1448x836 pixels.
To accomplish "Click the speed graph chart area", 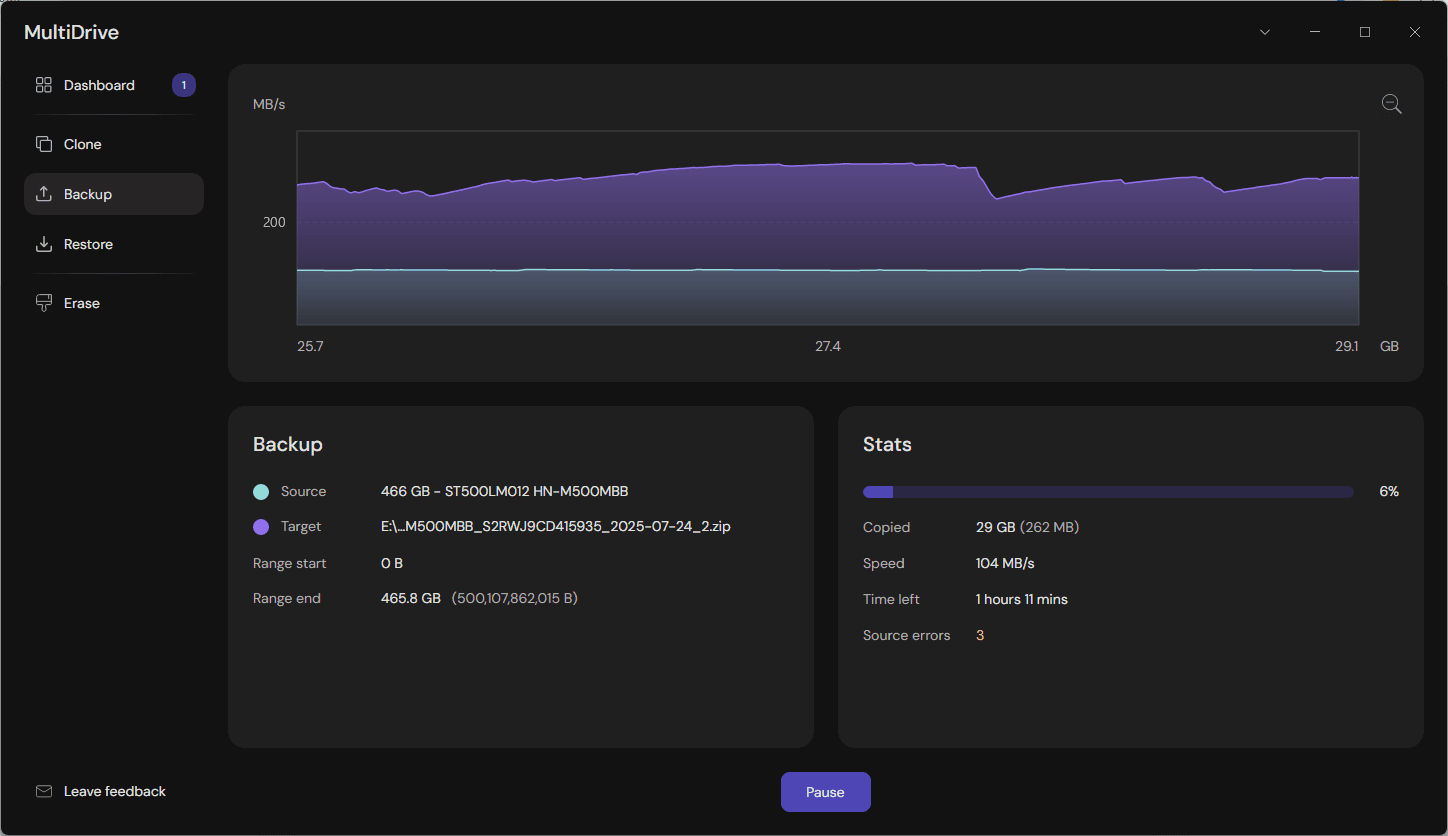I will click(827, 228).
